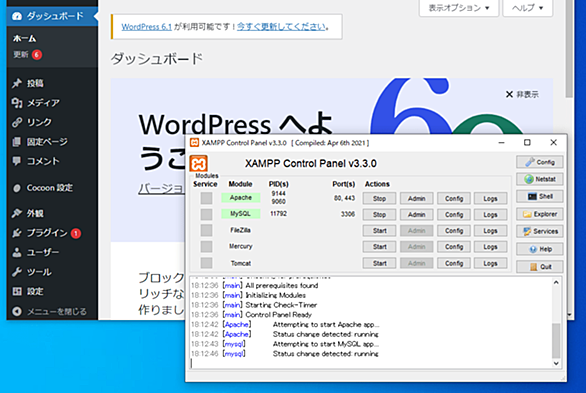
Task: Open the ダッシュボード menu in WordPress sidebar
Action: coord(52,16)
